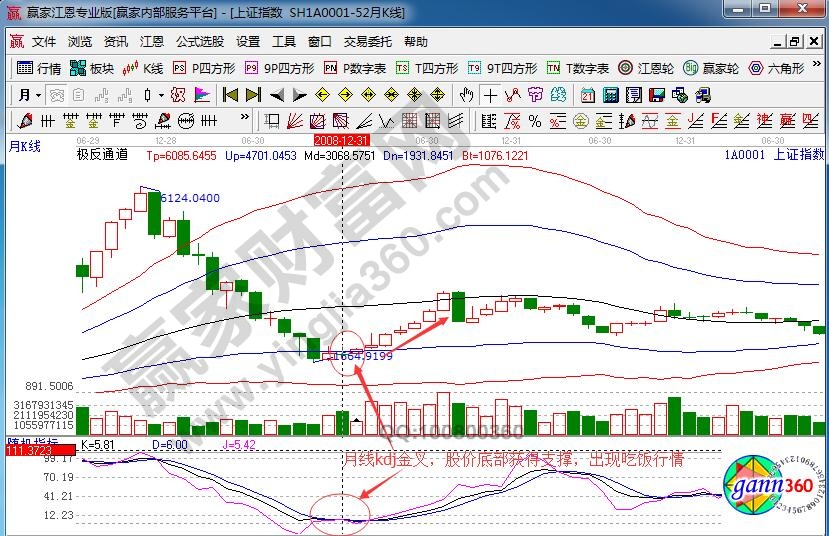Open the calendar icon in toolbar

tap(586, 95)
